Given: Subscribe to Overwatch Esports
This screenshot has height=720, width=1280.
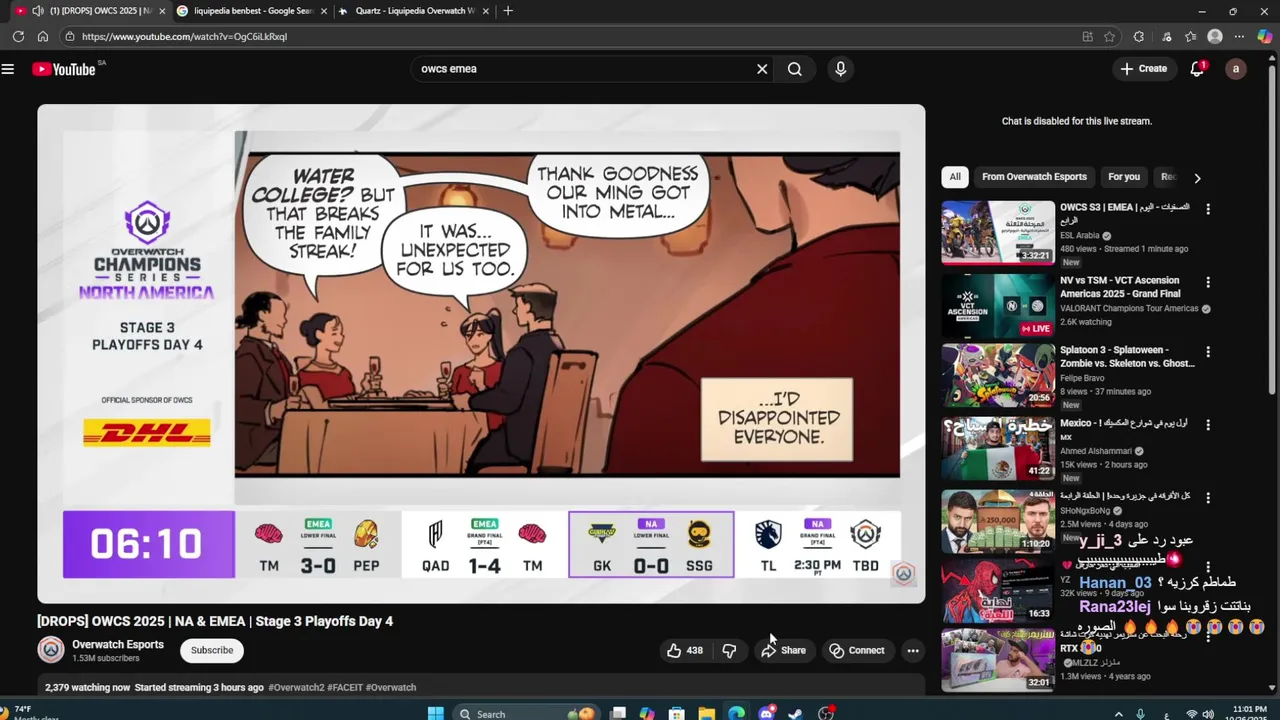Looking at the screenshot, I should [x=212, y=650].
